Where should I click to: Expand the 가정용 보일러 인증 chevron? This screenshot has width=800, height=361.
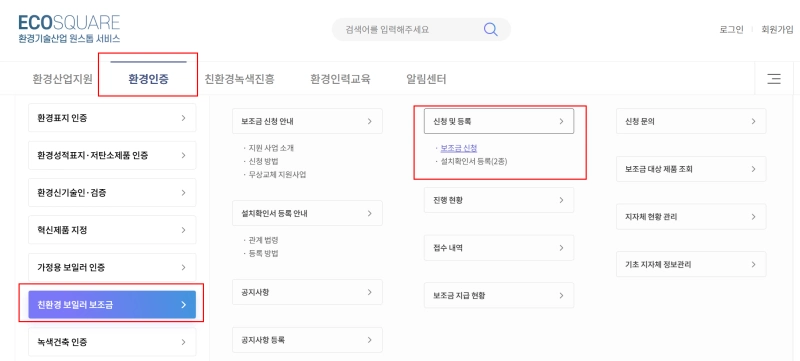click(x=183, y=267)
